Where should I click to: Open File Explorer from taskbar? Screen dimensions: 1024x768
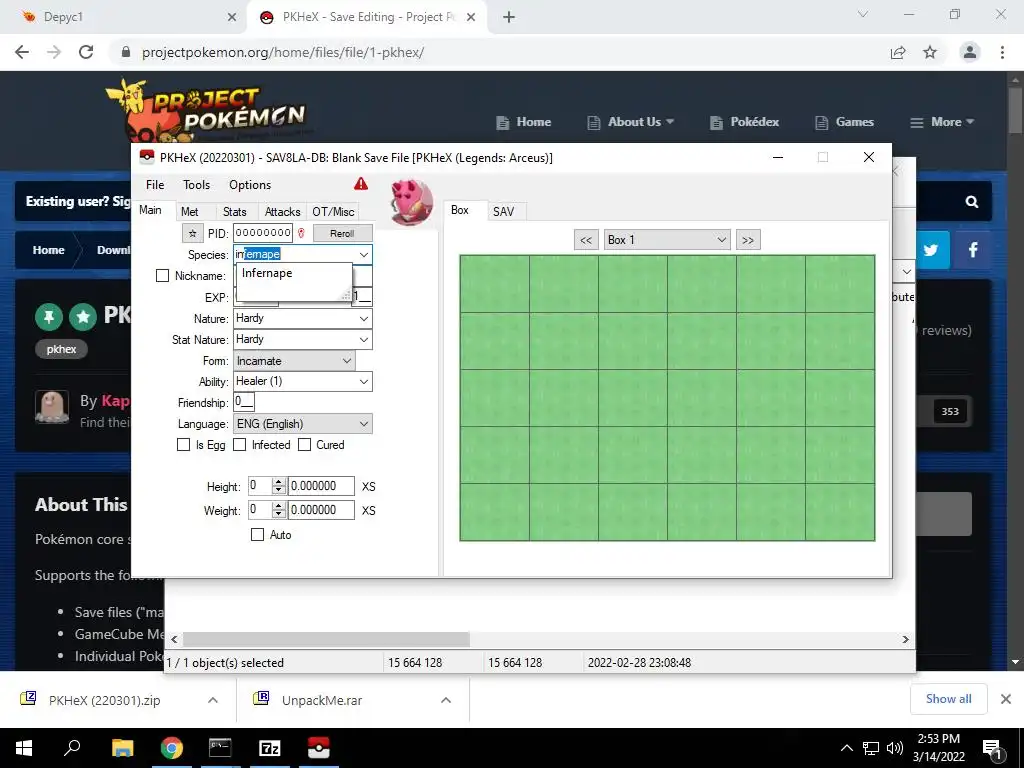tap(122, 748)
